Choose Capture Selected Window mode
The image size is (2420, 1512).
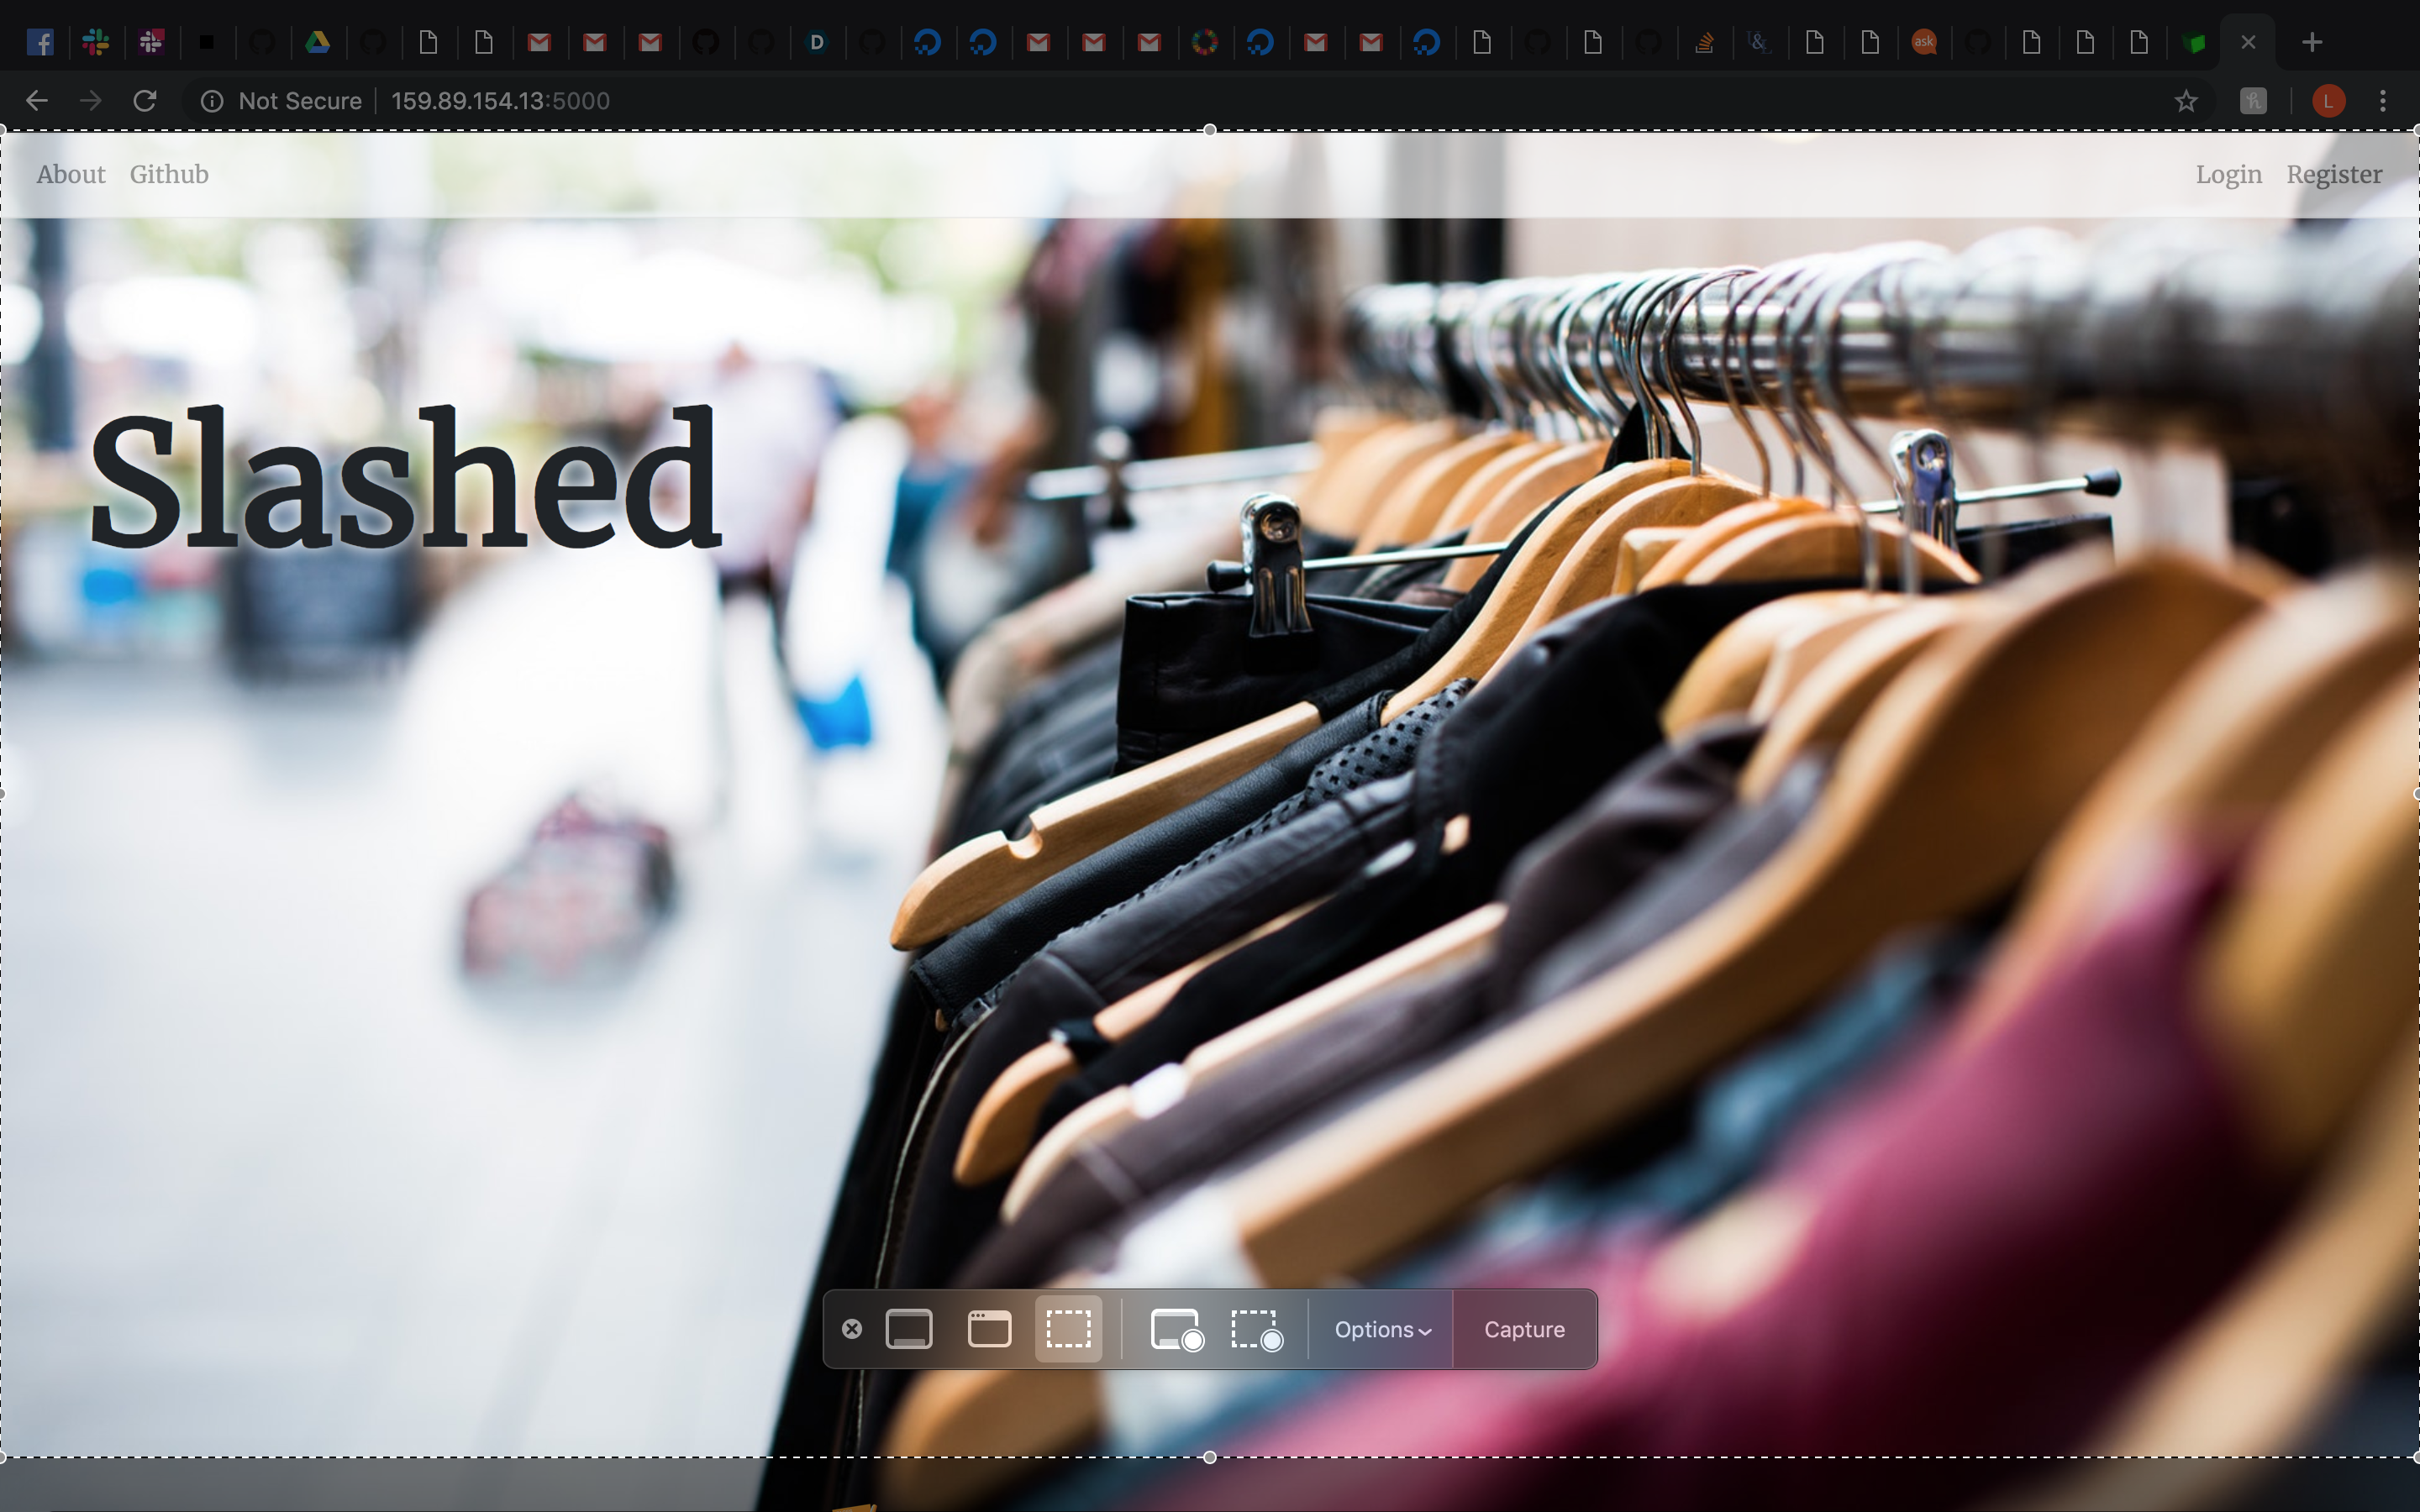click(x=989, y=1329)
